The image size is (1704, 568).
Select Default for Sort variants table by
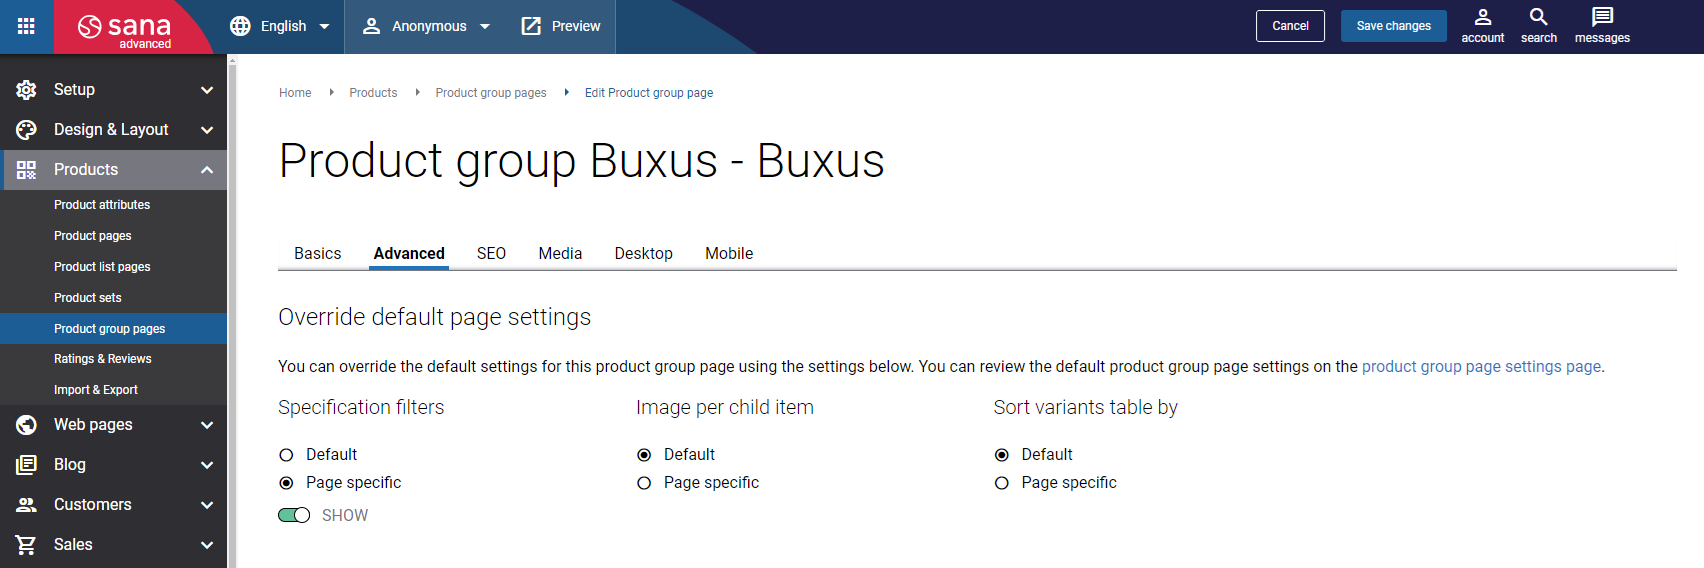(1002, 455)
